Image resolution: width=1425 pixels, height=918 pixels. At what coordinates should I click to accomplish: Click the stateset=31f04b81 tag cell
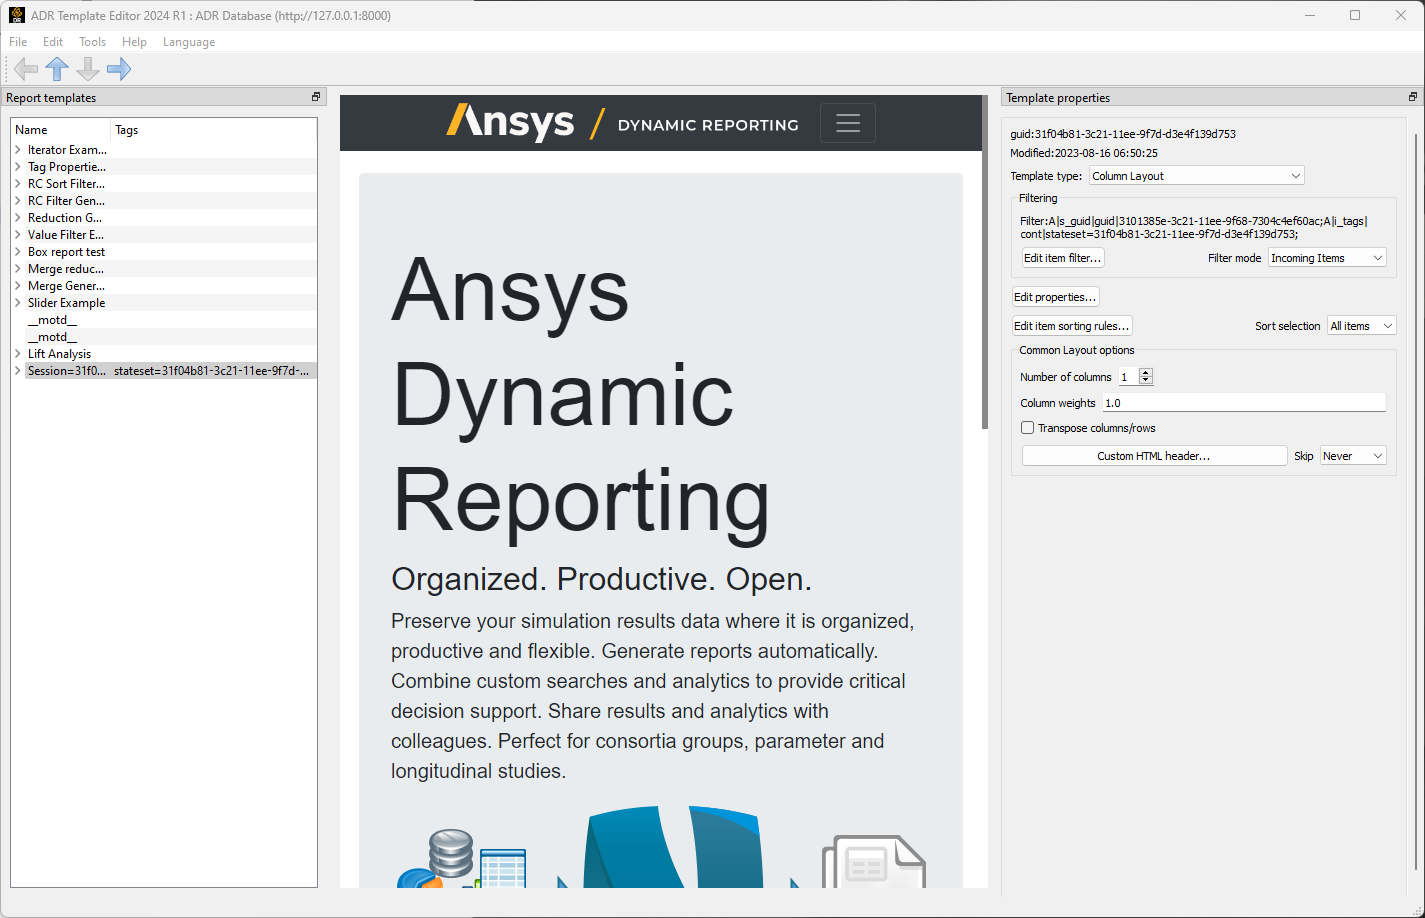tap(212, 371)
